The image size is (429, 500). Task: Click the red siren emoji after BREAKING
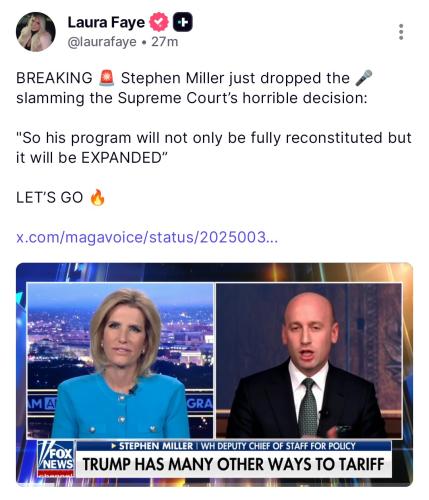(107, 78)
